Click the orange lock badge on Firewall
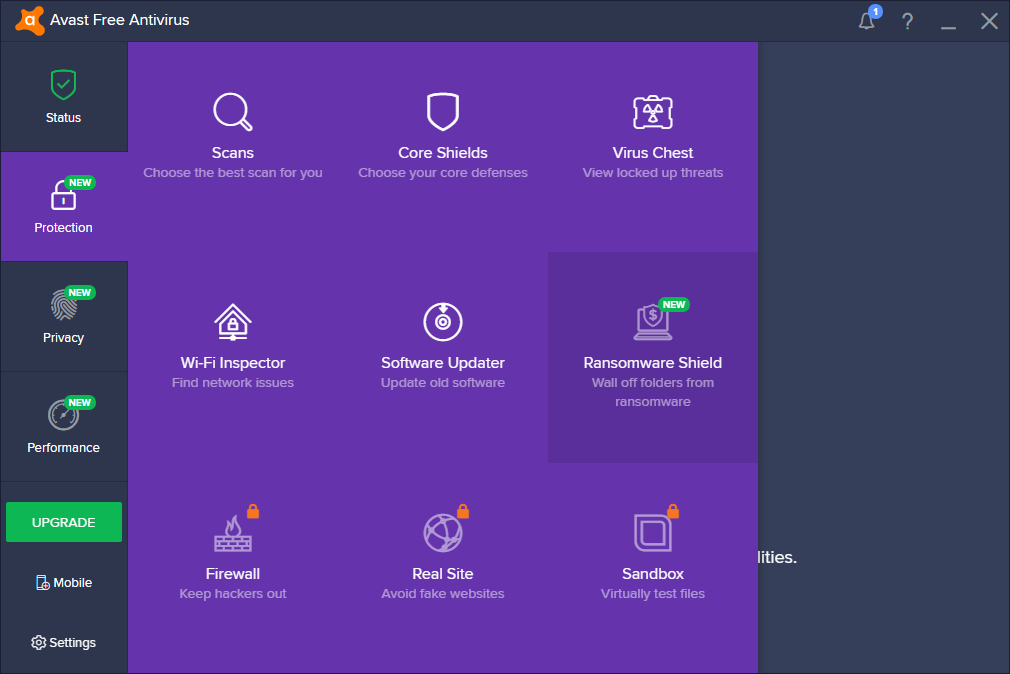Image resolution: width=1010 pixels, height=674 pixels. [x=253, y=511]
